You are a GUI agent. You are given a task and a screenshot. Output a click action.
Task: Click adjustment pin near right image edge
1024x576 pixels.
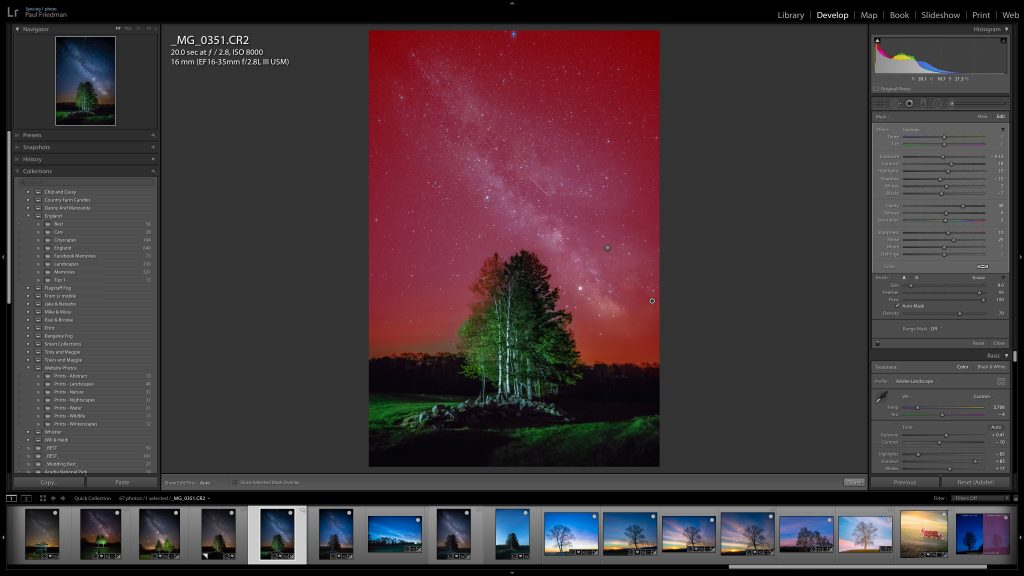tap(652, 301)
